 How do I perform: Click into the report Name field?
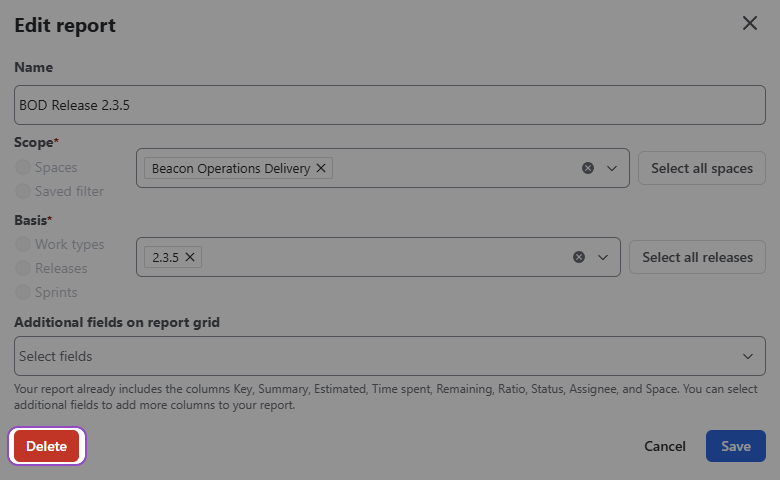point(390,105)
